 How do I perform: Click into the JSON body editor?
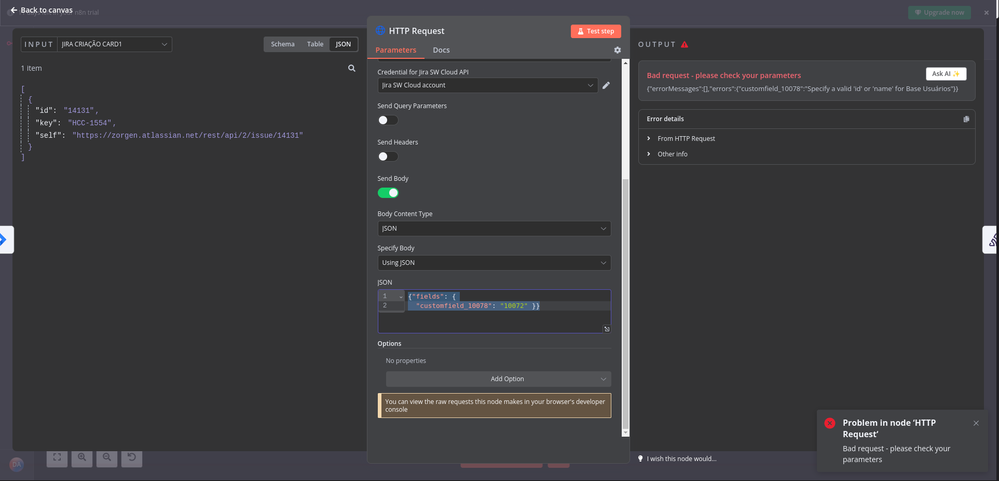click(x=494, y=312)
